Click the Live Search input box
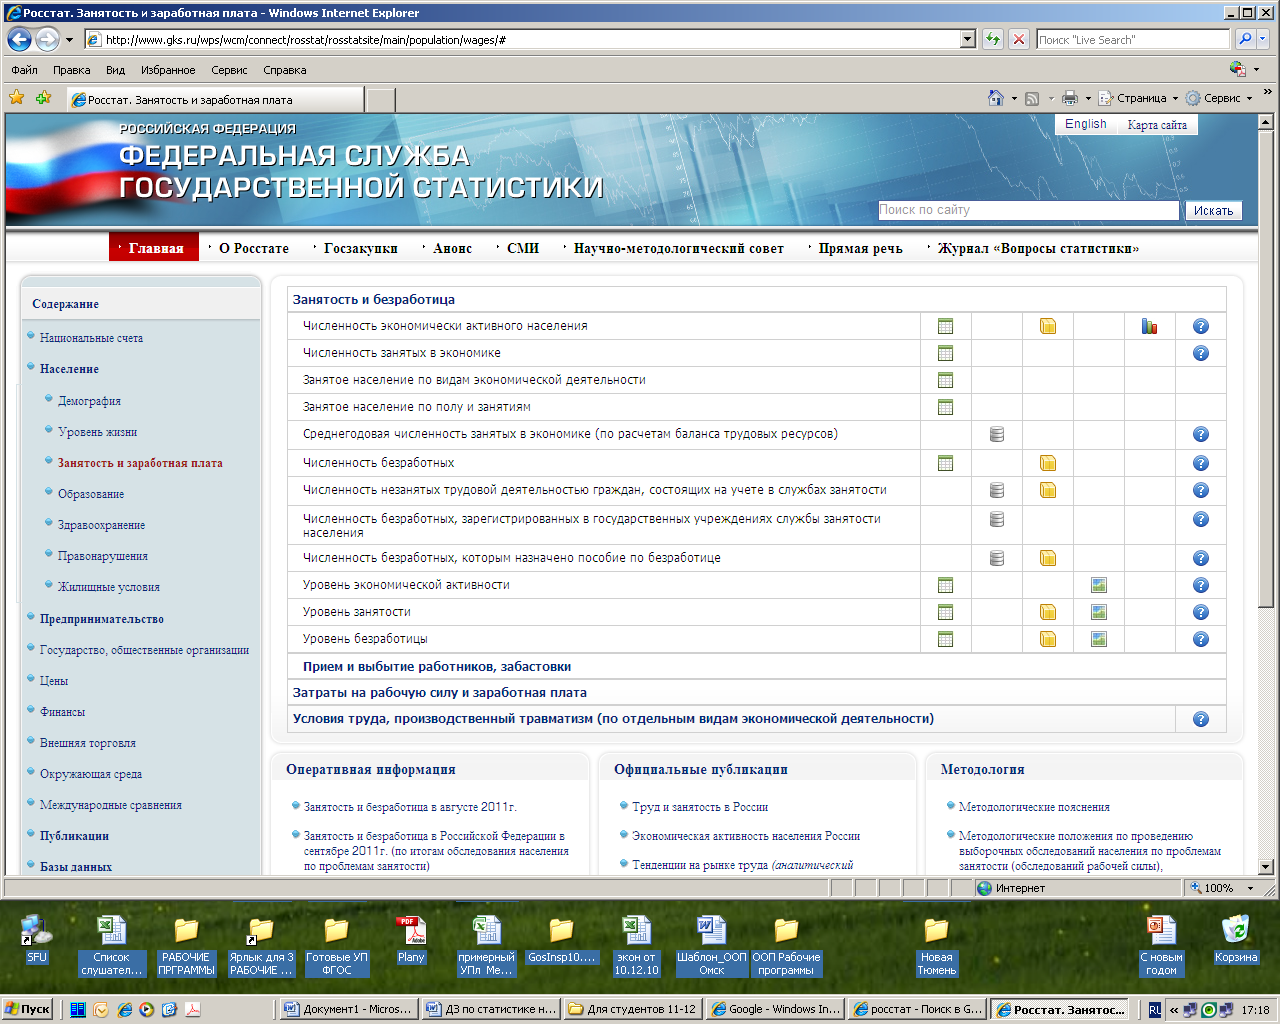Viewport: 1280px width, 1024px height. 1132,39
